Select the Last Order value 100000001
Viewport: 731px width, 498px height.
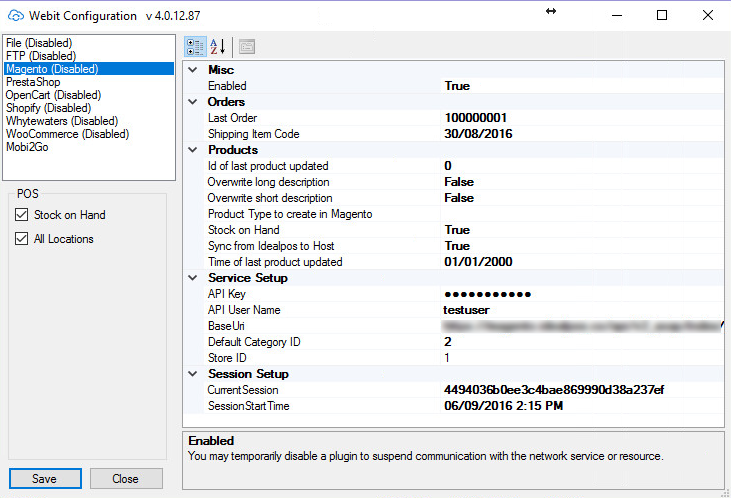(582, 118)
